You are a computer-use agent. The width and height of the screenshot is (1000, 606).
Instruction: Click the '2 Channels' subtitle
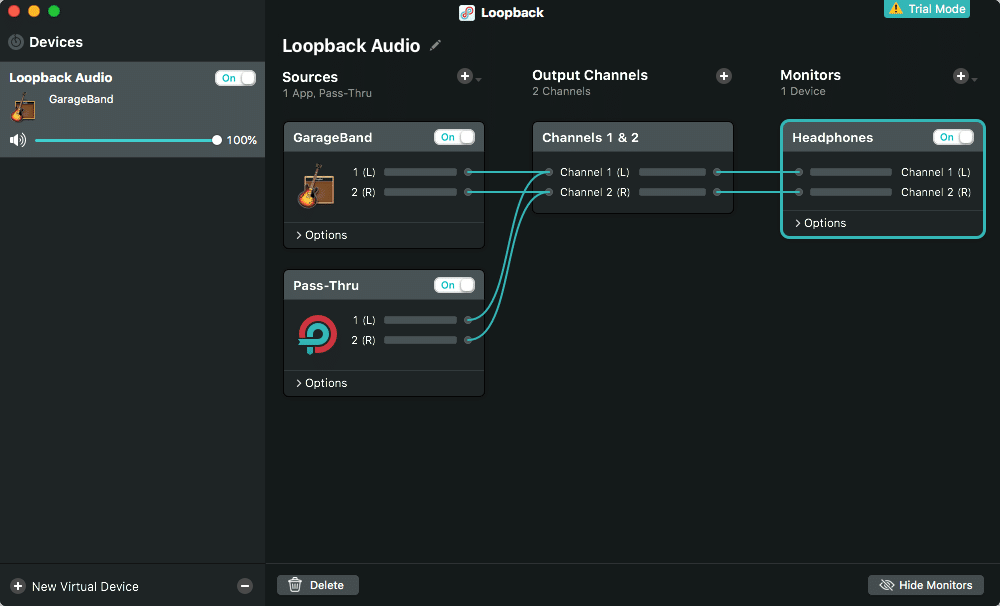pos(561,91)
